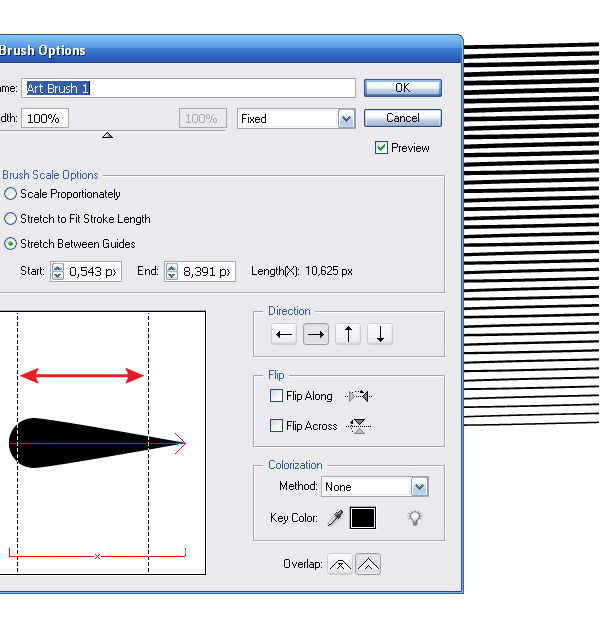The image size is (600, 617).
Task: Toggle the Preview checkbox
Action: (x=381, y=148)
